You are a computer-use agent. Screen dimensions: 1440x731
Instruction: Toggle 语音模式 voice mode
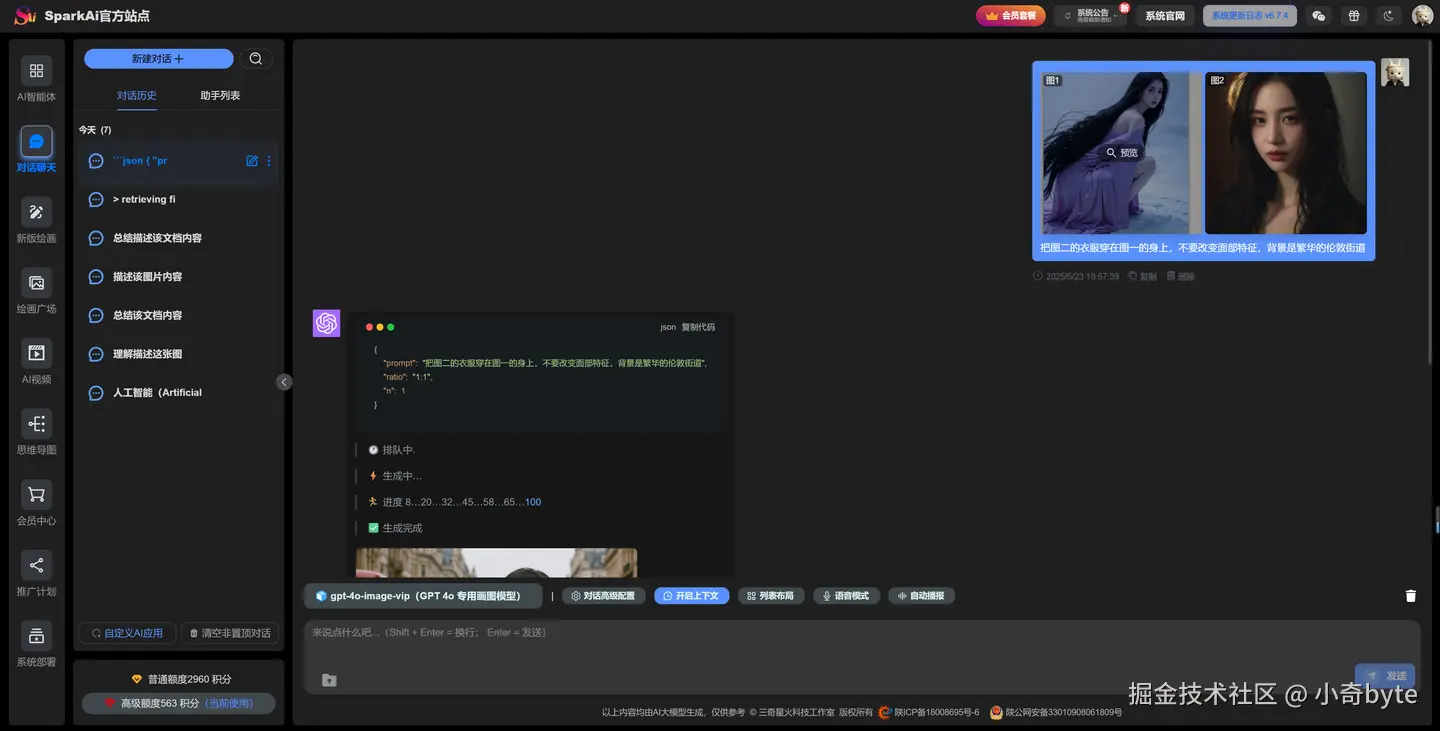pyautogui.click(x=846, y=596)
